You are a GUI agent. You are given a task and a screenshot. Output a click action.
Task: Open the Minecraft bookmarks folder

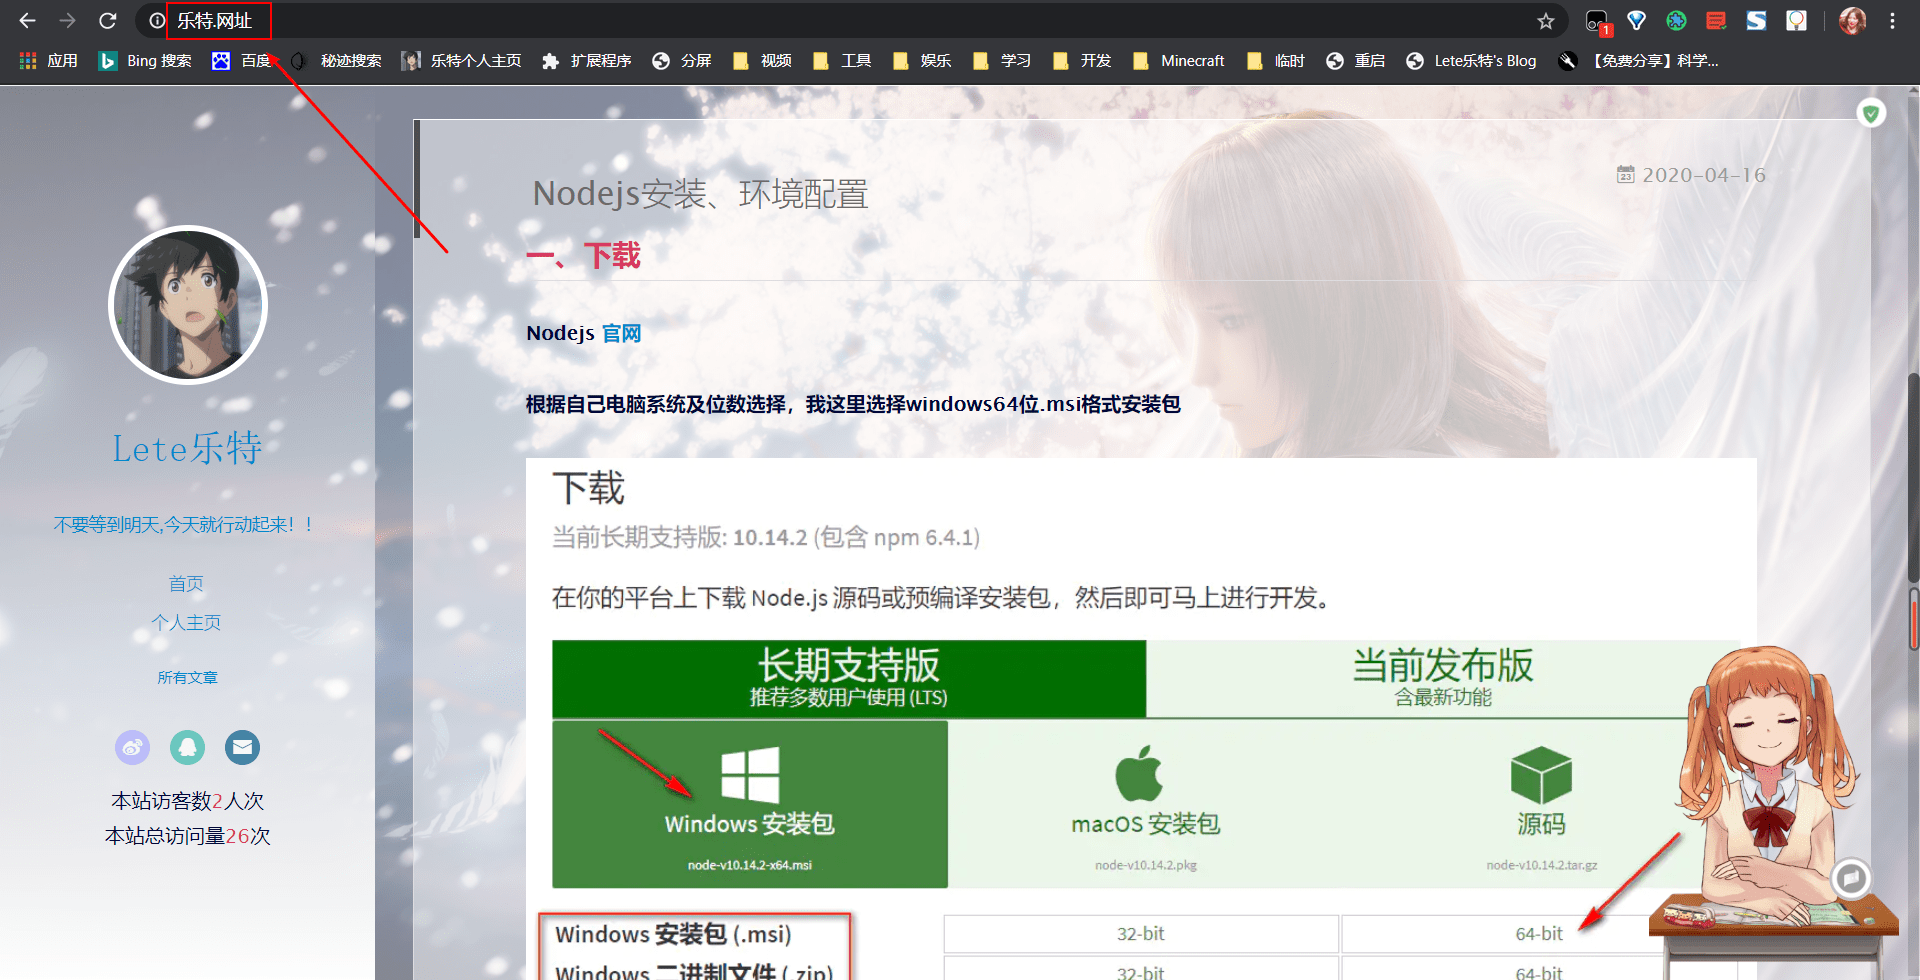pos(1179,61)
